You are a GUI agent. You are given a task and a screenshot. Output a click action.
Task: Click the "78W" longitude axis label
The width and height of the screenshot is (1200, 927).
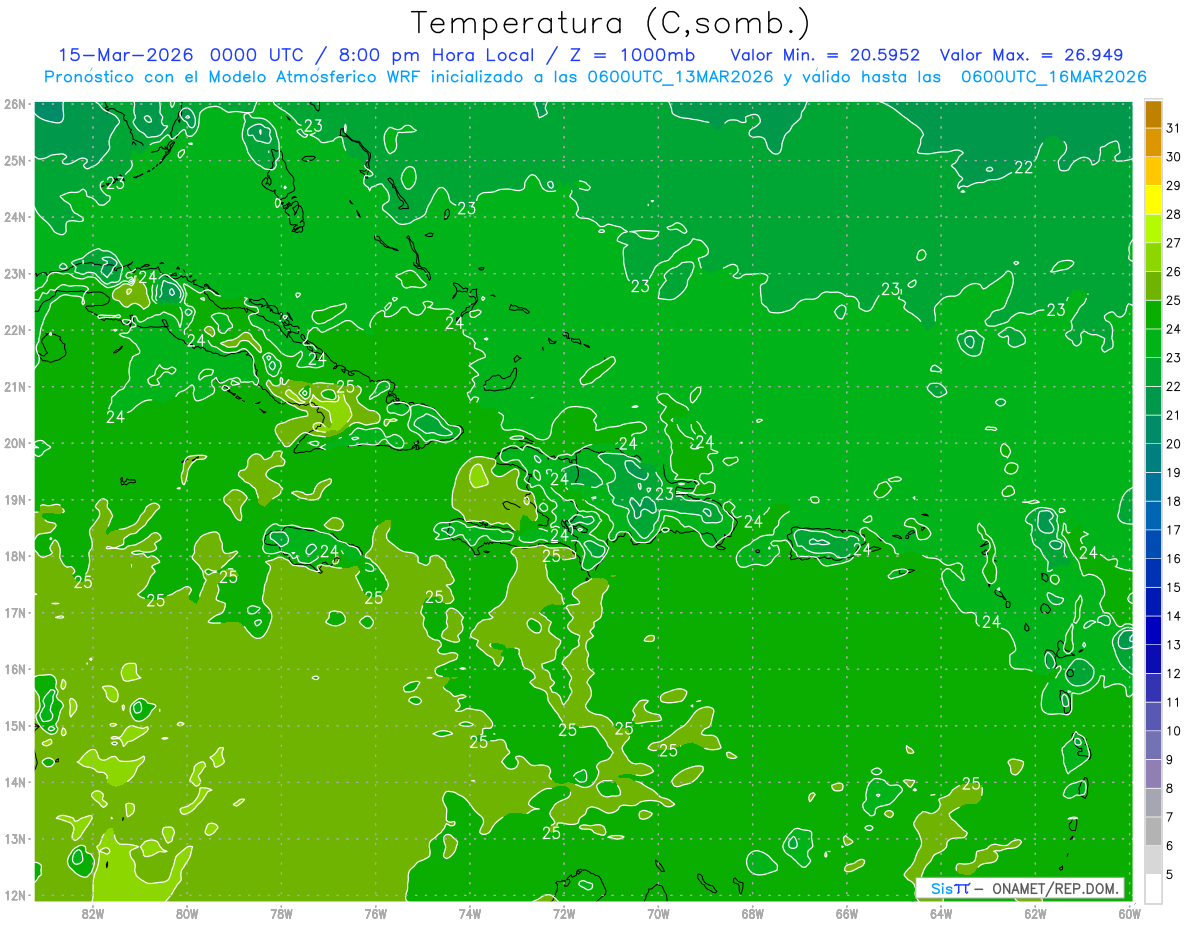(x=281, y=913)
